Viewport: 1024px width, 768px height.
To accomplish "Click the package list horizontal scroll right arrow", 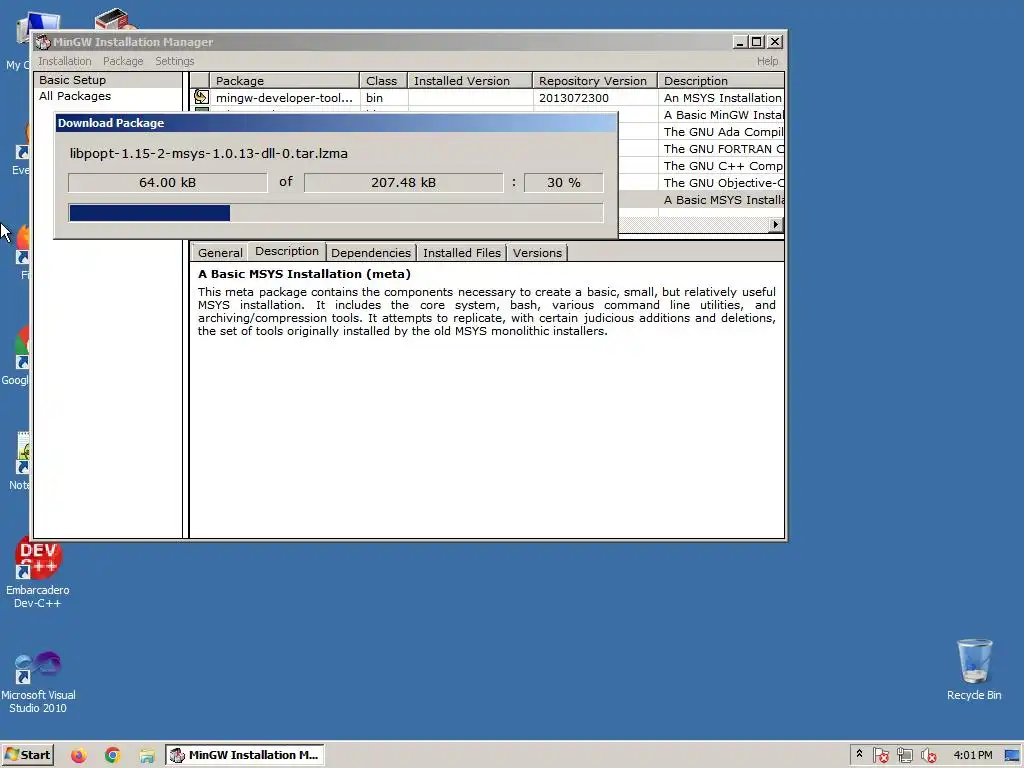I will pyautogui.click(x=775, y=225).
